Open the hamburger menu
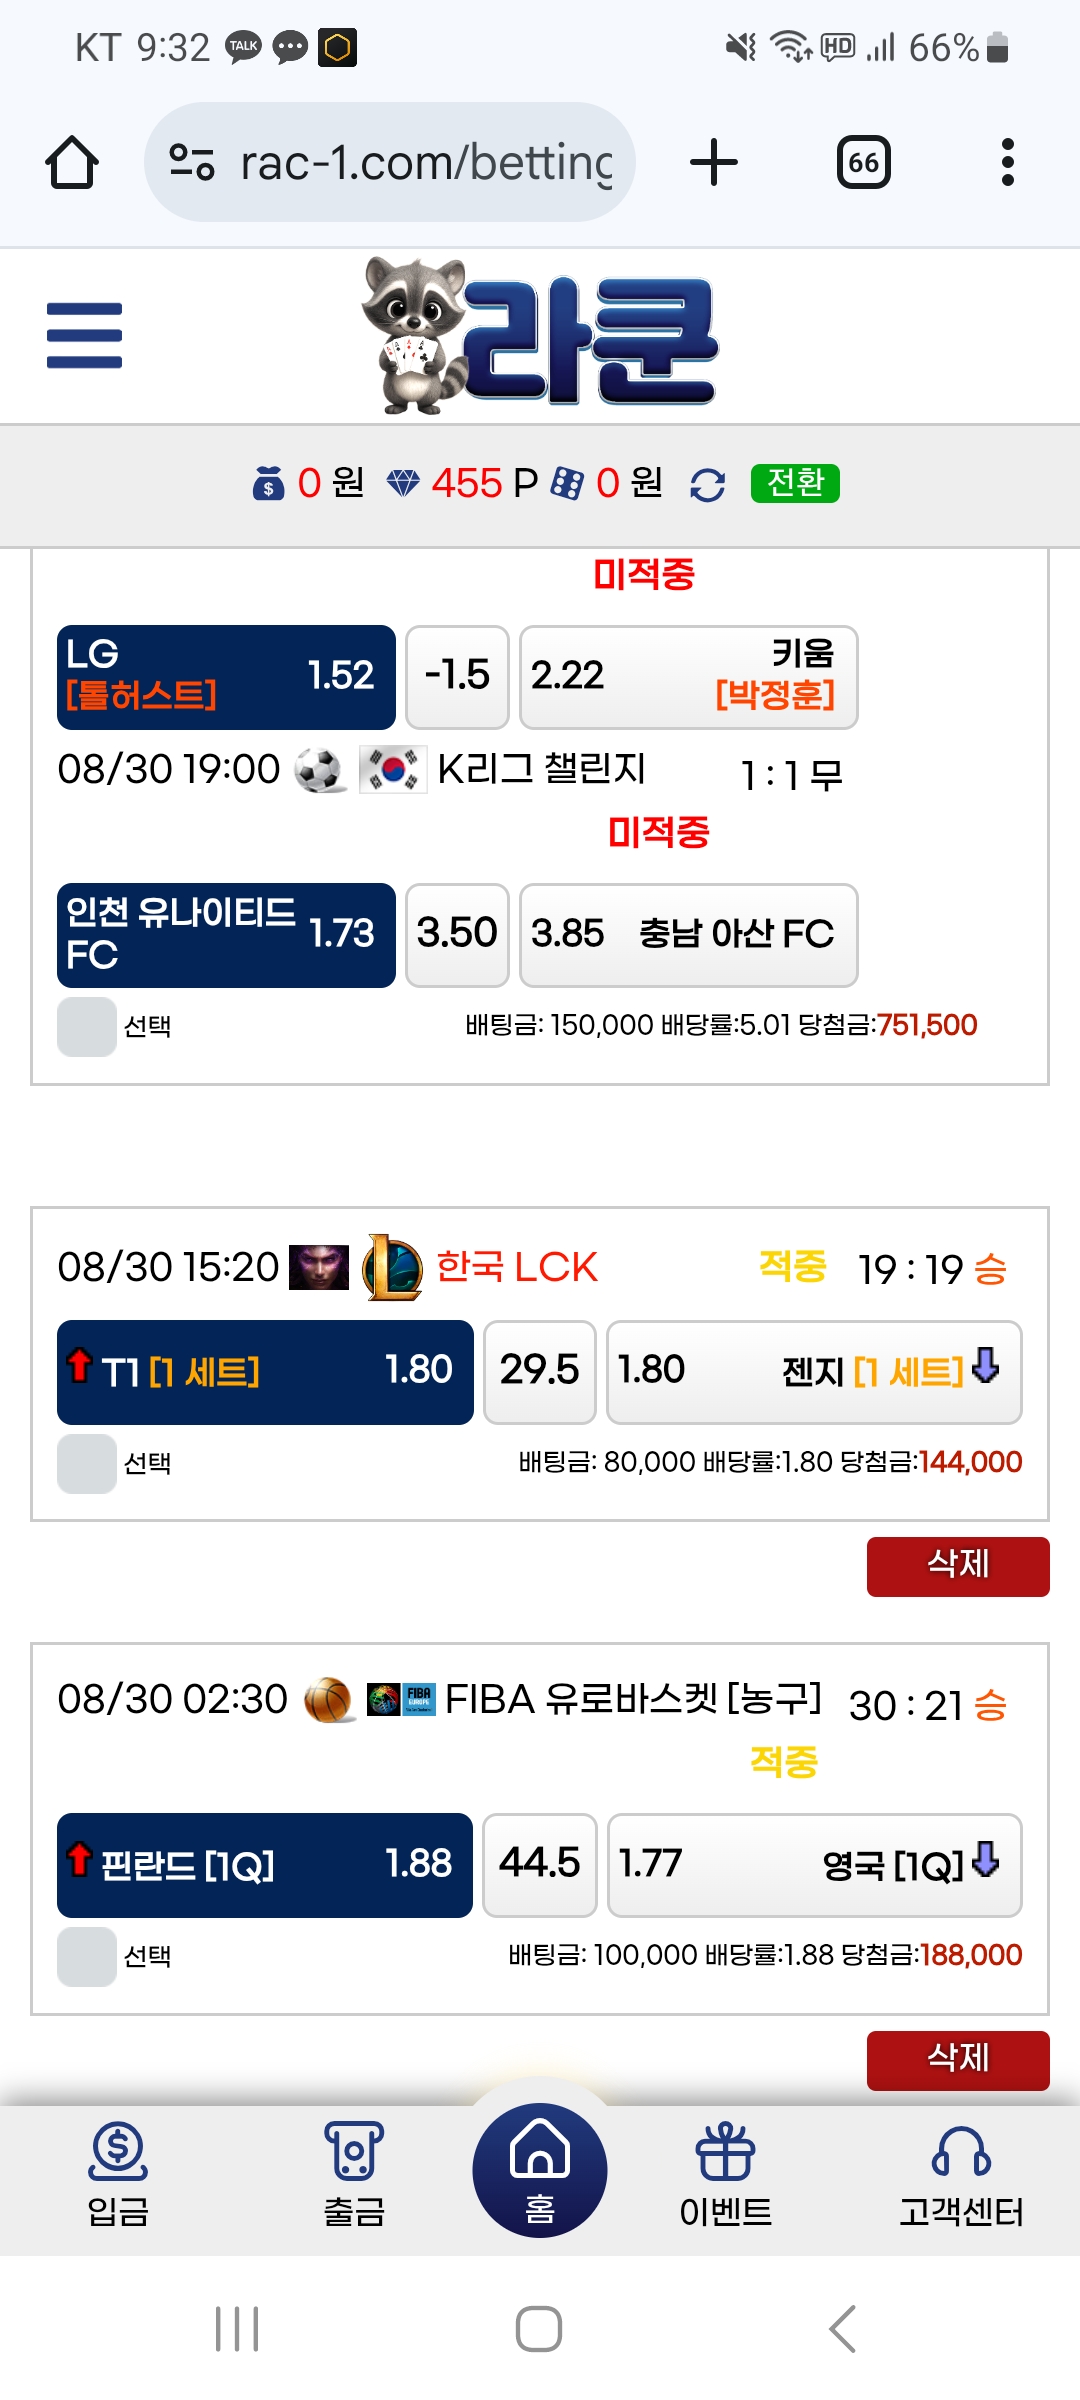 (84, 335)
